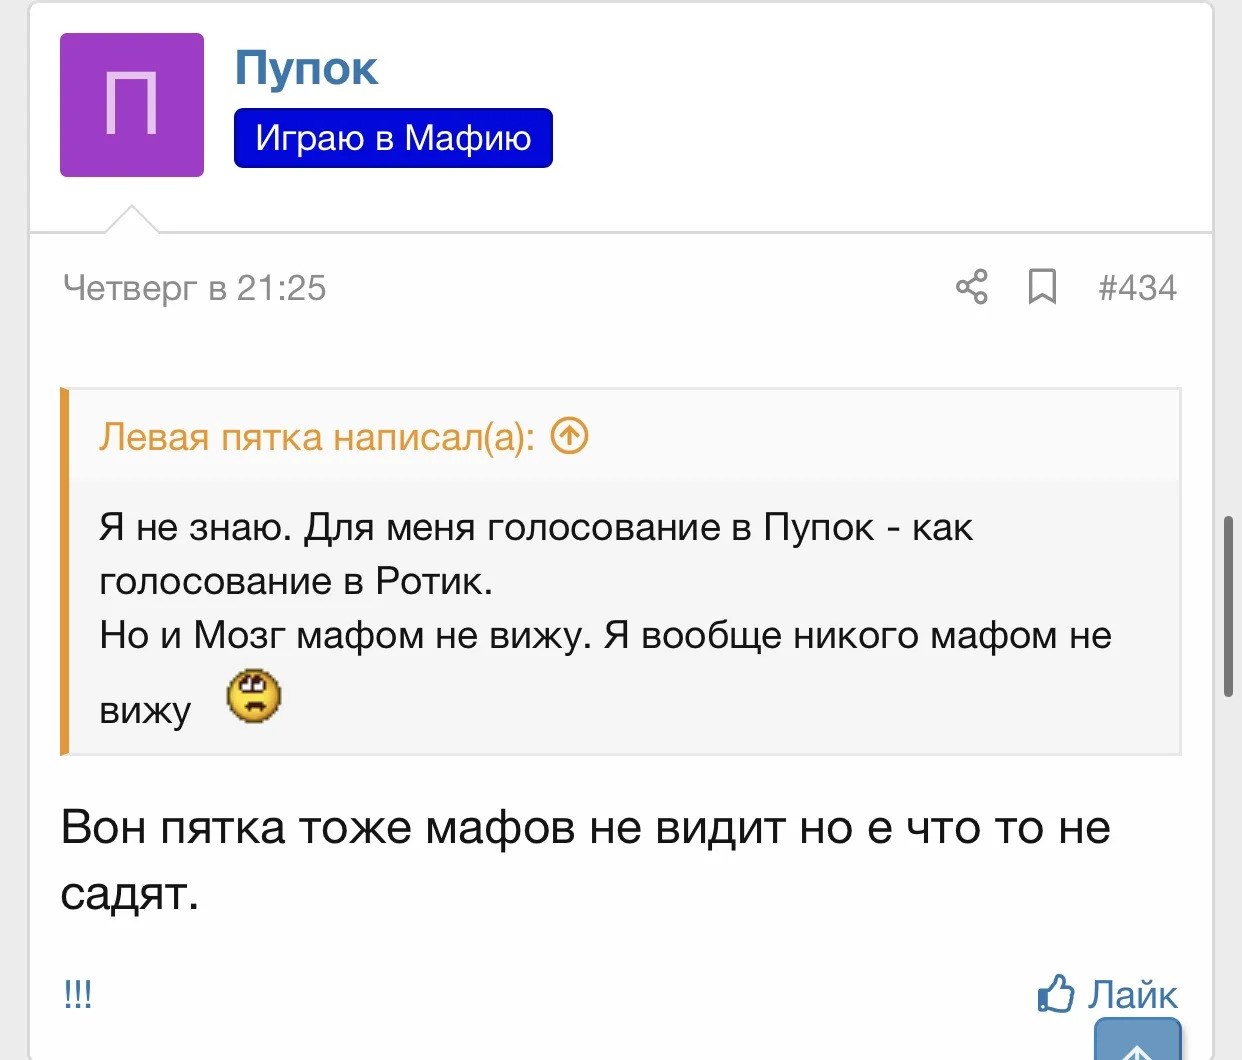Click the reply text Вон пятка тоже мафов
This screenshot has height=1060, width=1242.
(585, 828)
